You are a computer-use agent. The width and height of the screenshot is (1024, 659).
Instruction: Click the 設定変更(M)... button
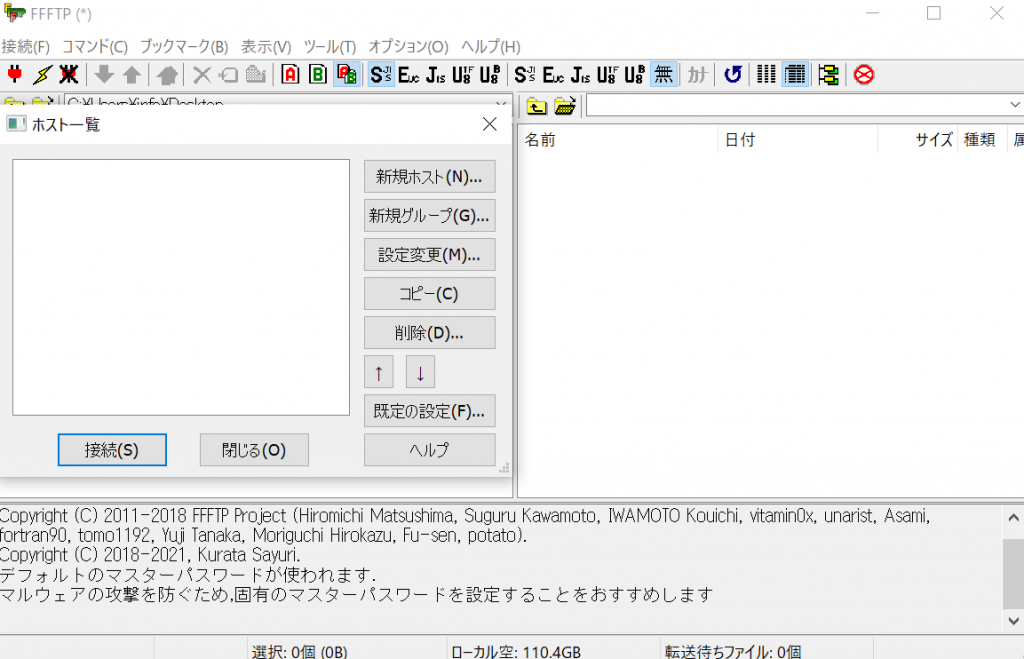[x=430, y=255]
